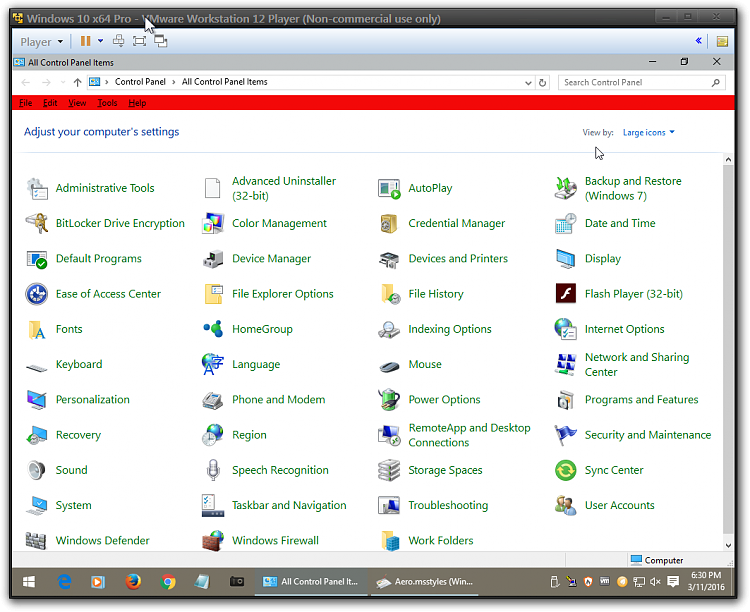Launch Google Chrome from taskbar

tap(168, 581)
